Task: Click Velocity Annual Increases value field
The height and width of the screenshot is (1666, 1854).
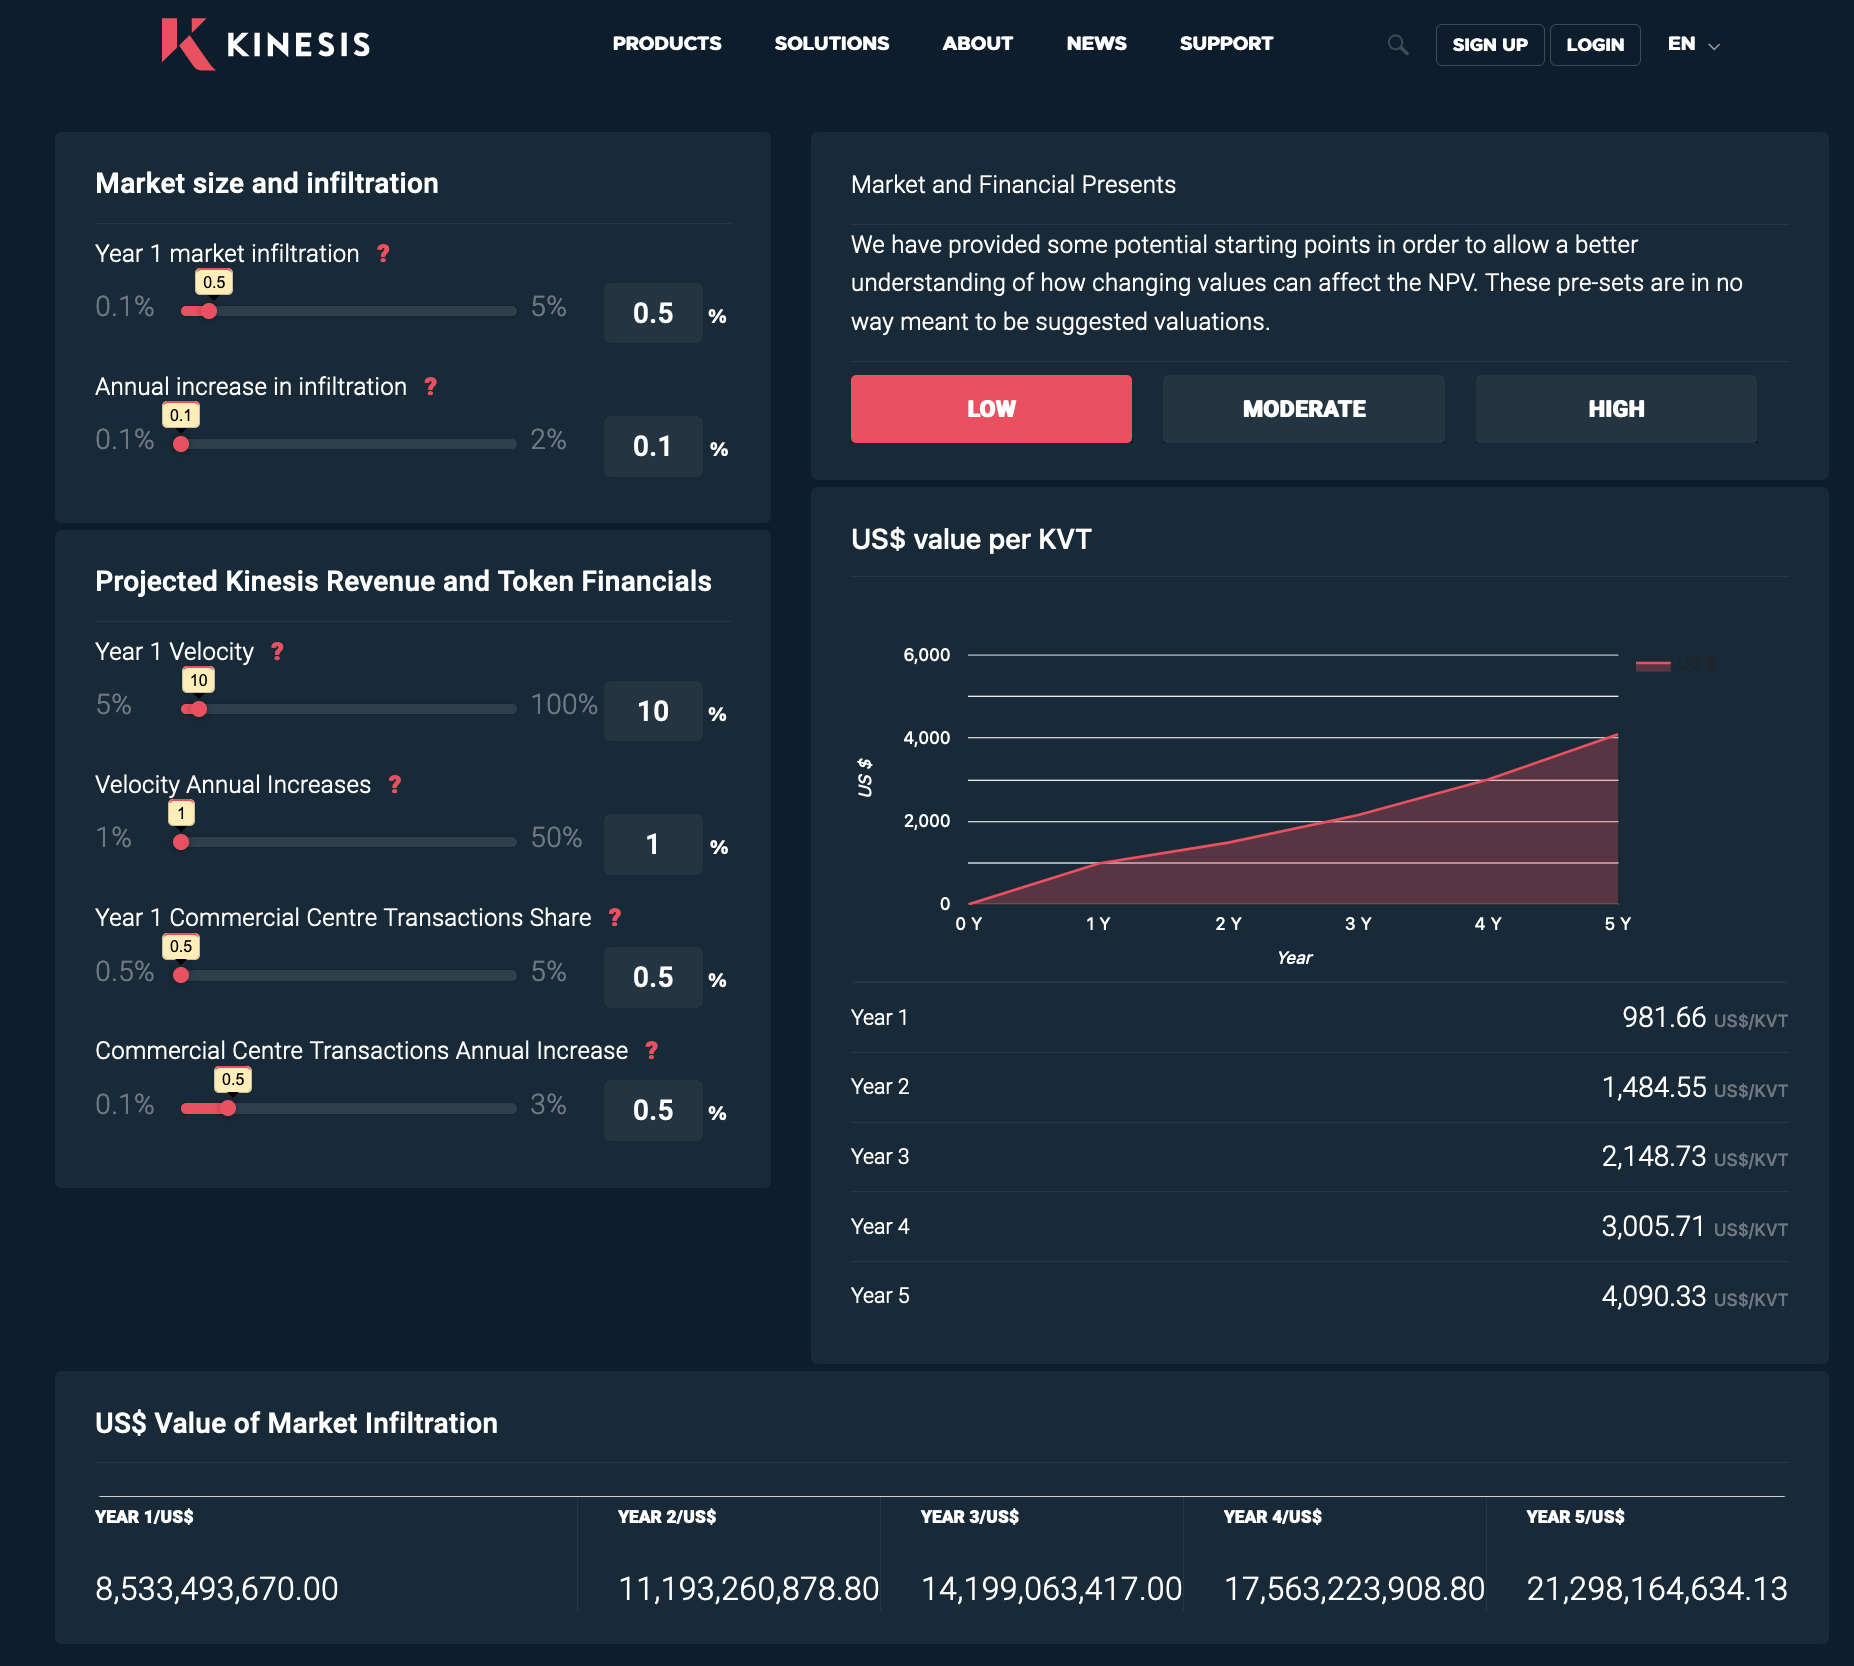Action: tap(653, 844)
